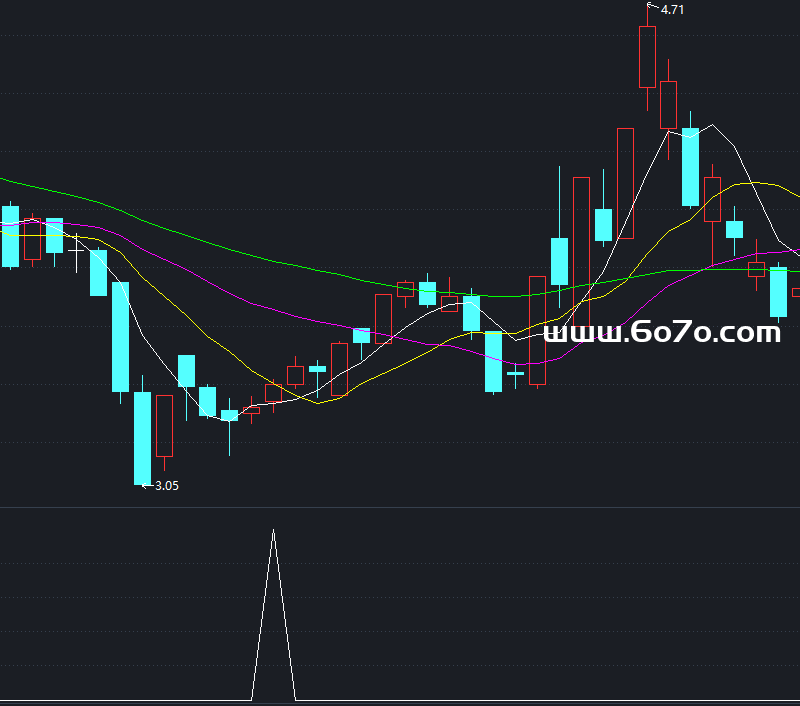Screen dimensions: 800x706
Task: Select the large cyan candle right after the peak
Action: (x=690, y=166)
